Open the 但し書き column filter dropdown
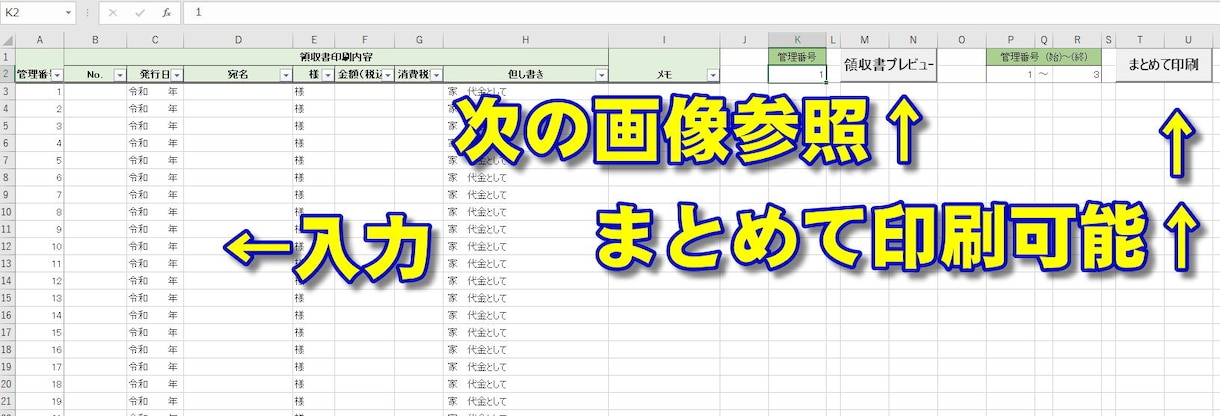 point(602,75)
